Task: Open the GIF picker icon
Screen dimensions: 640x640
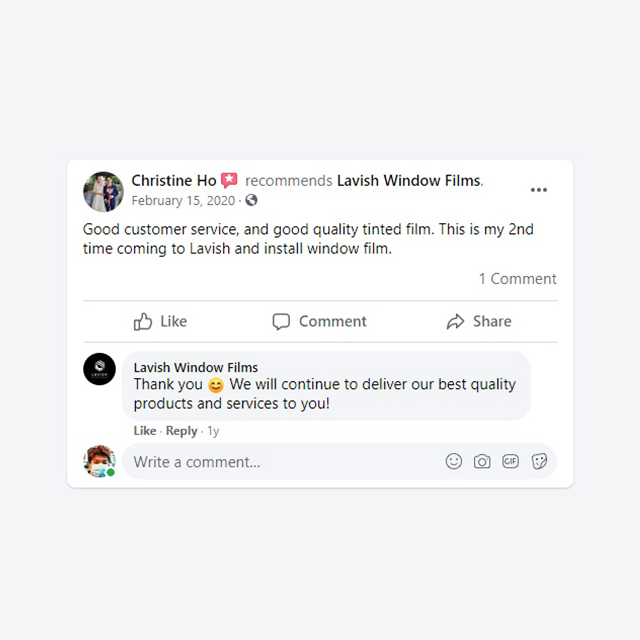Action: 510,461
